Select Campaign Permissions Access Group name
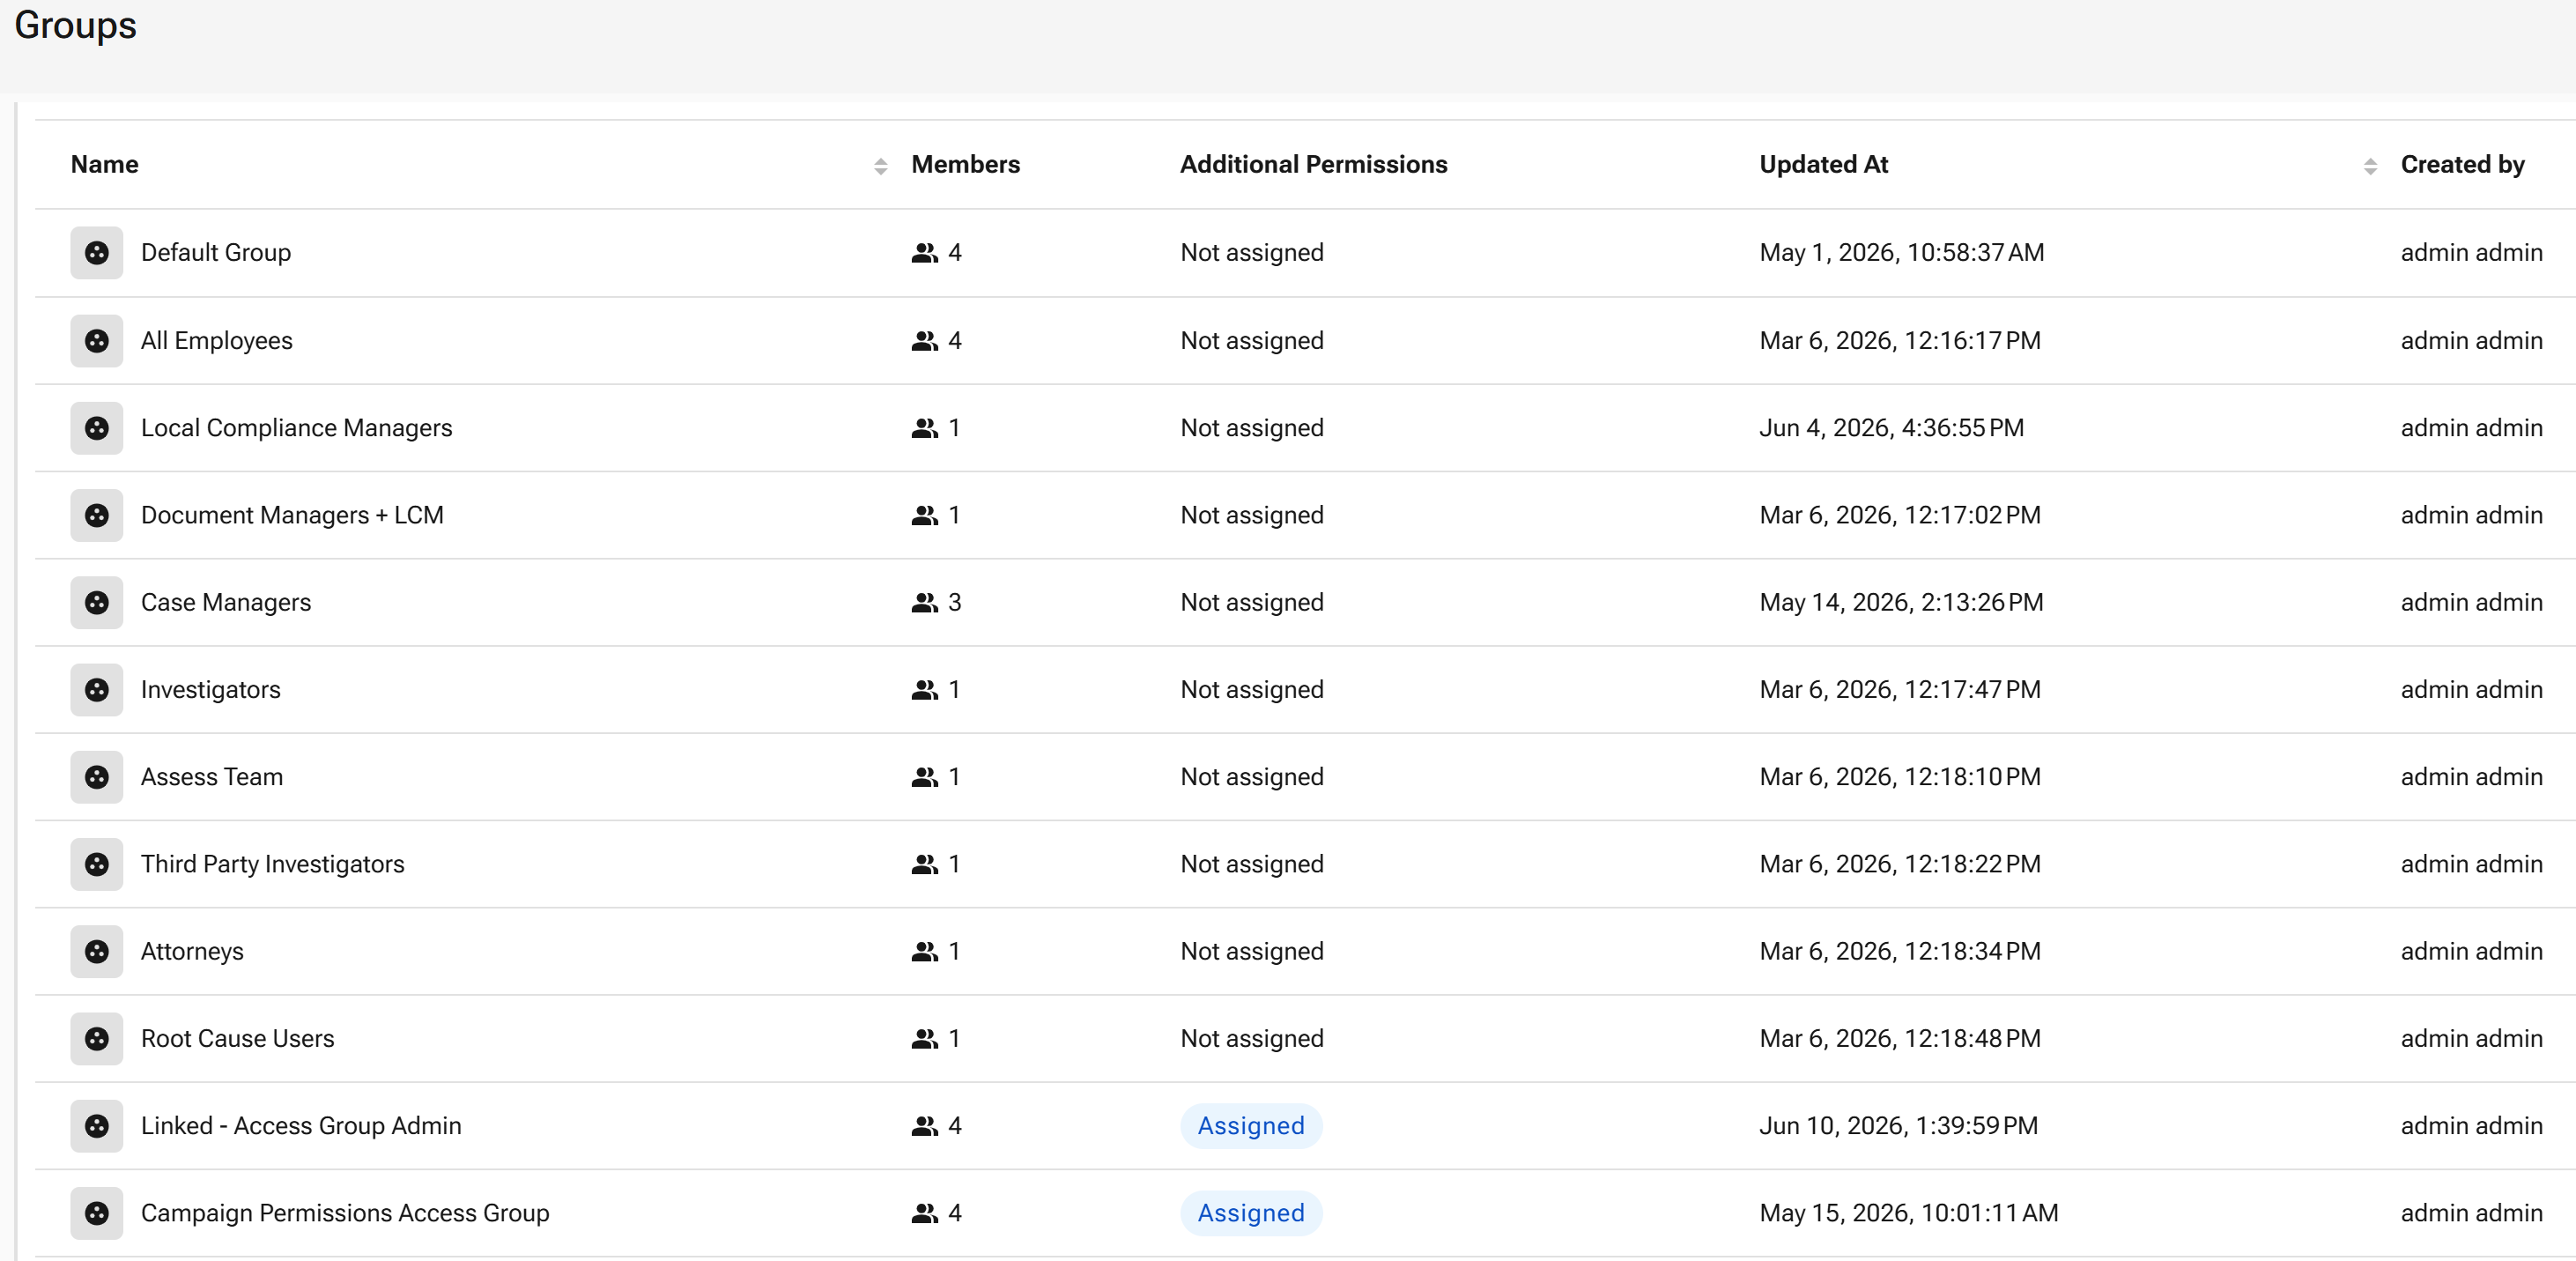The height and width of the screenshot is (1261, 2576). click(345, 1213)
